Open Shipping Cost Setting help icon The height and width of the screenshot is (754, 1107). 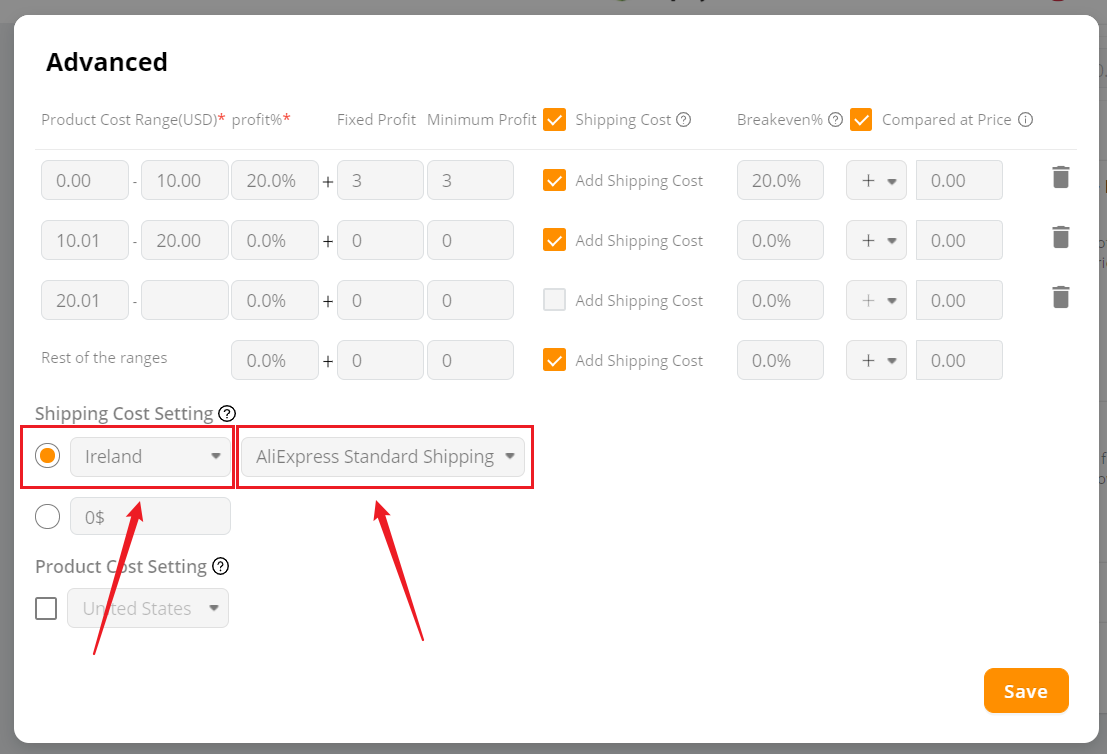coord(227,413)
